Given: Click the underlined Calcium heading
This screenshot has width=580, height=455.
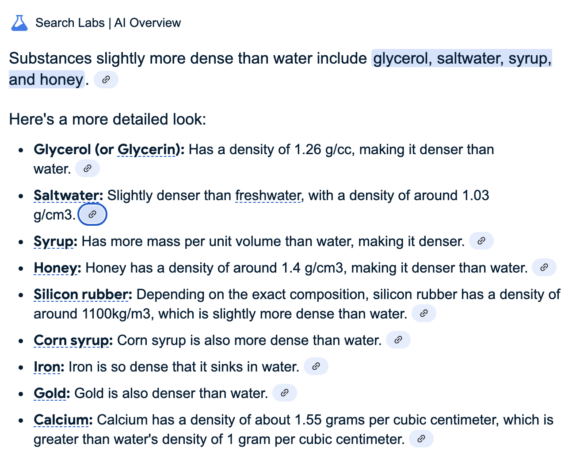Looking at the screenshot, I should pos(63,420).
